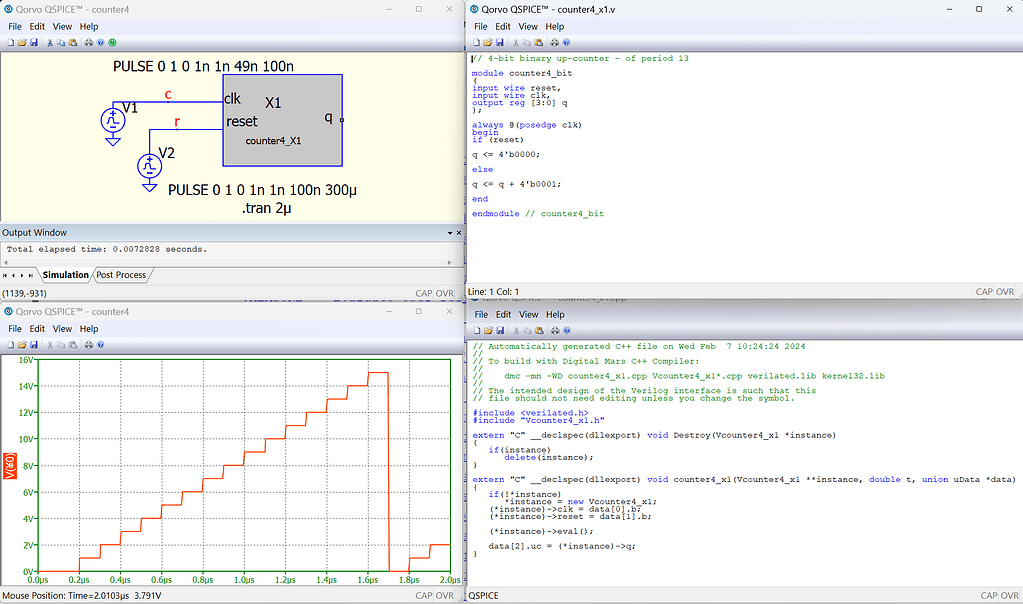Toggle CAP indicator in waveform window status bar
1023x604 pixels.
[424, 594]
